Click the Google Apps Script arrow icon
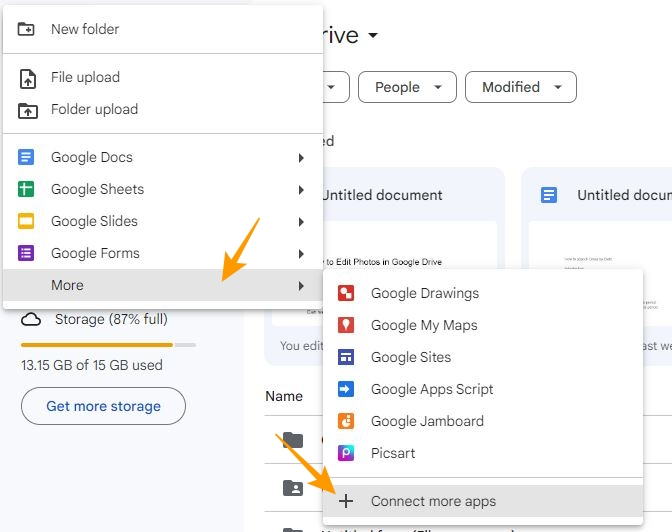The width and height of the screenshot is (672, 532). click(346, 389)
